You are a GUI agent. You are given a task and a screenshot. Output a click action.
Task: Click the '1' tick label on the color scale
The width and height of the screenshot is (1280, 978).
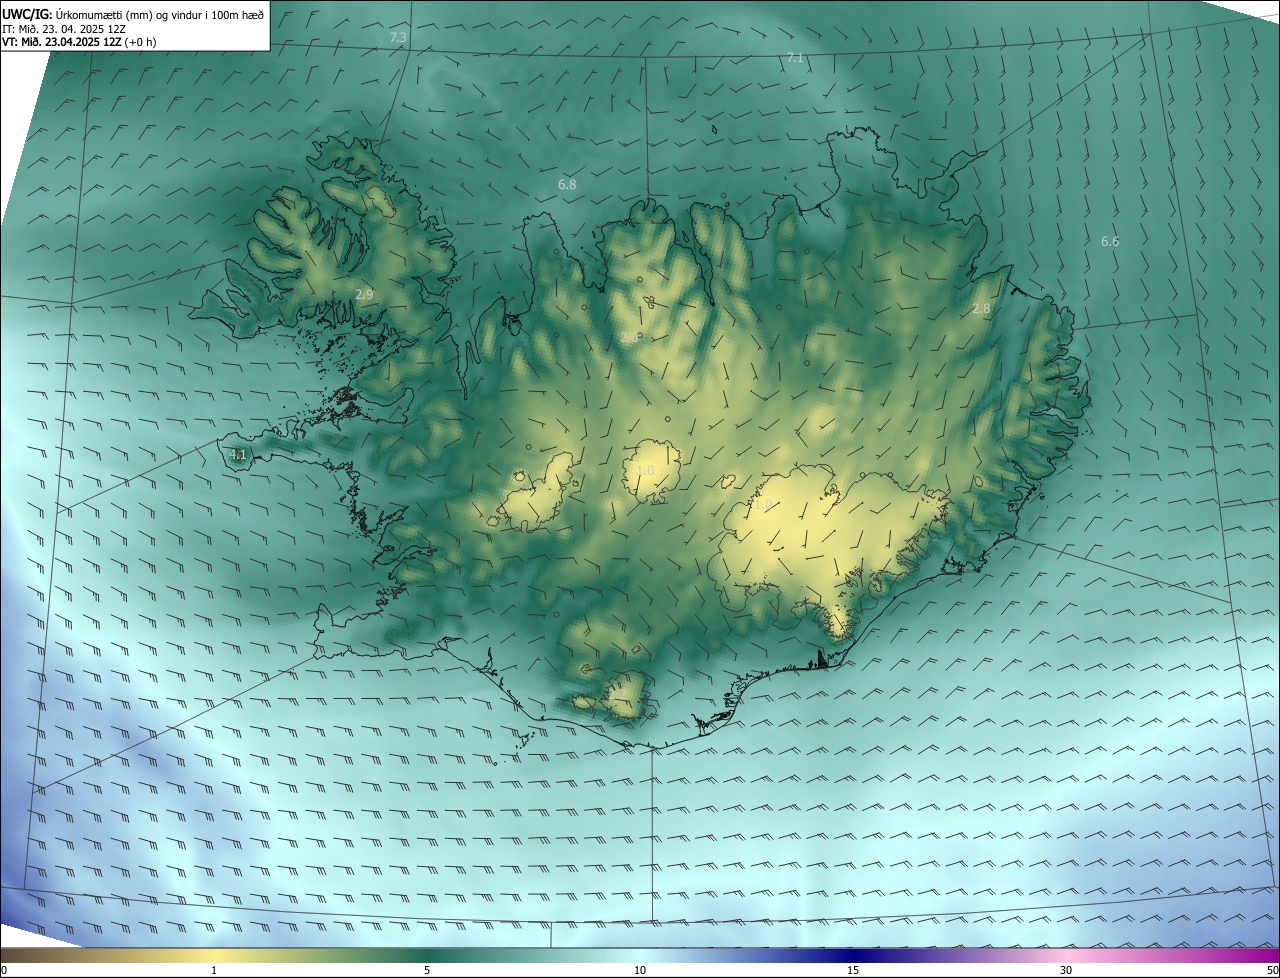click(x=214, y=971)
